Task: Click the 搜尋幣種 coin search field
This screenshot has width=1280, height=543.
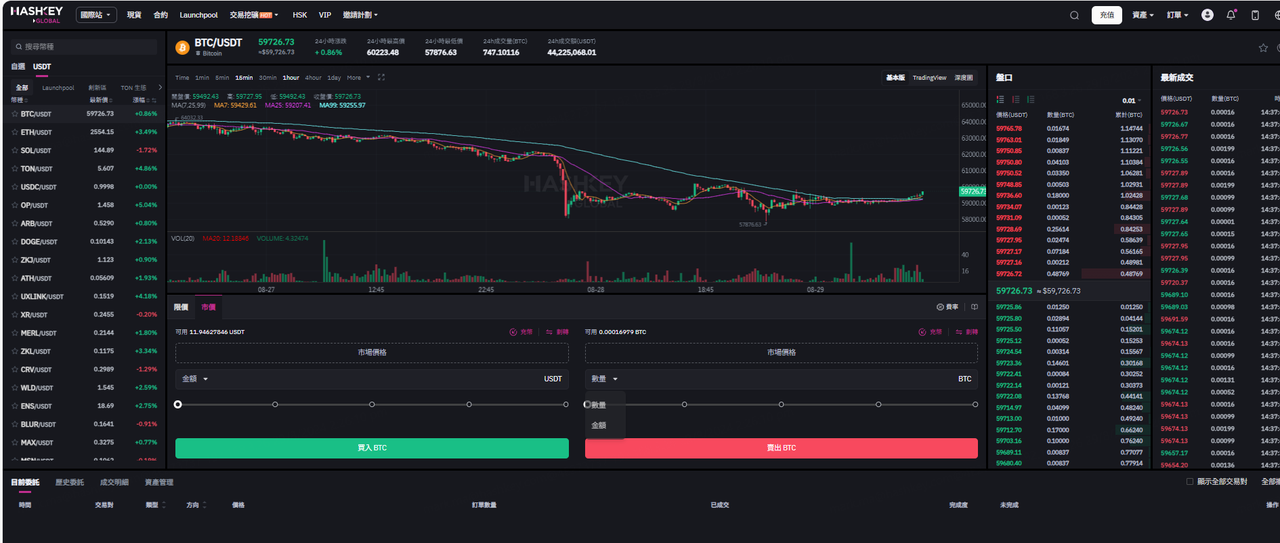Action: coord(83,46)
